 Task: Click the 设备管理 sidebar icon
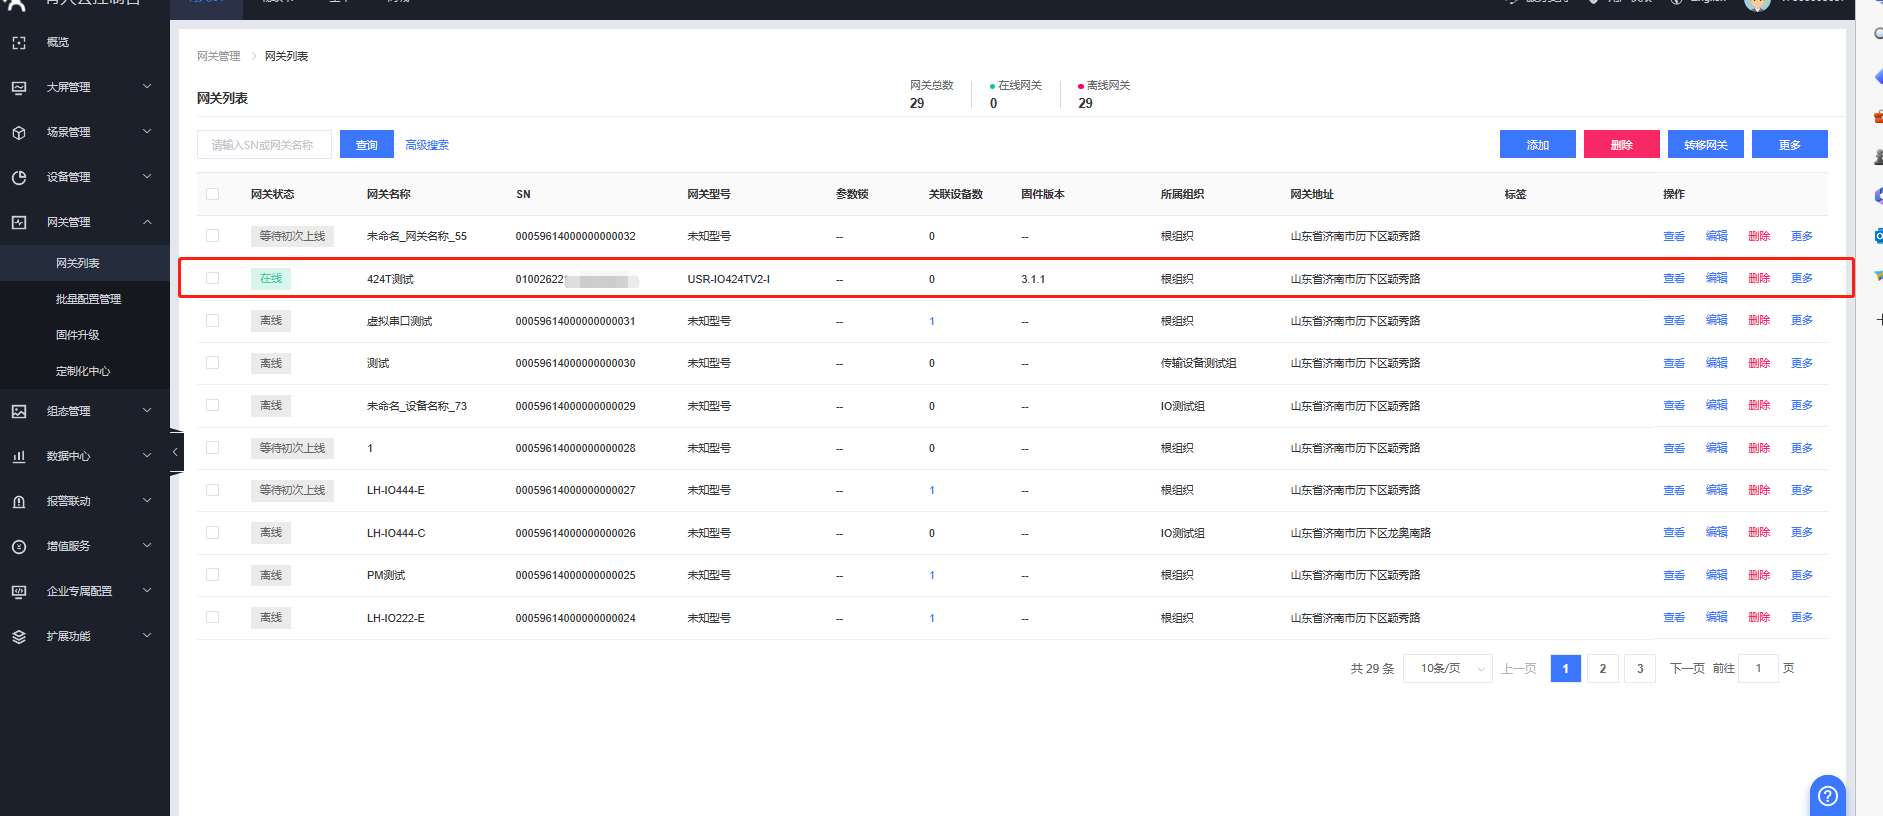pyautogui.click(x=19, y=178)
